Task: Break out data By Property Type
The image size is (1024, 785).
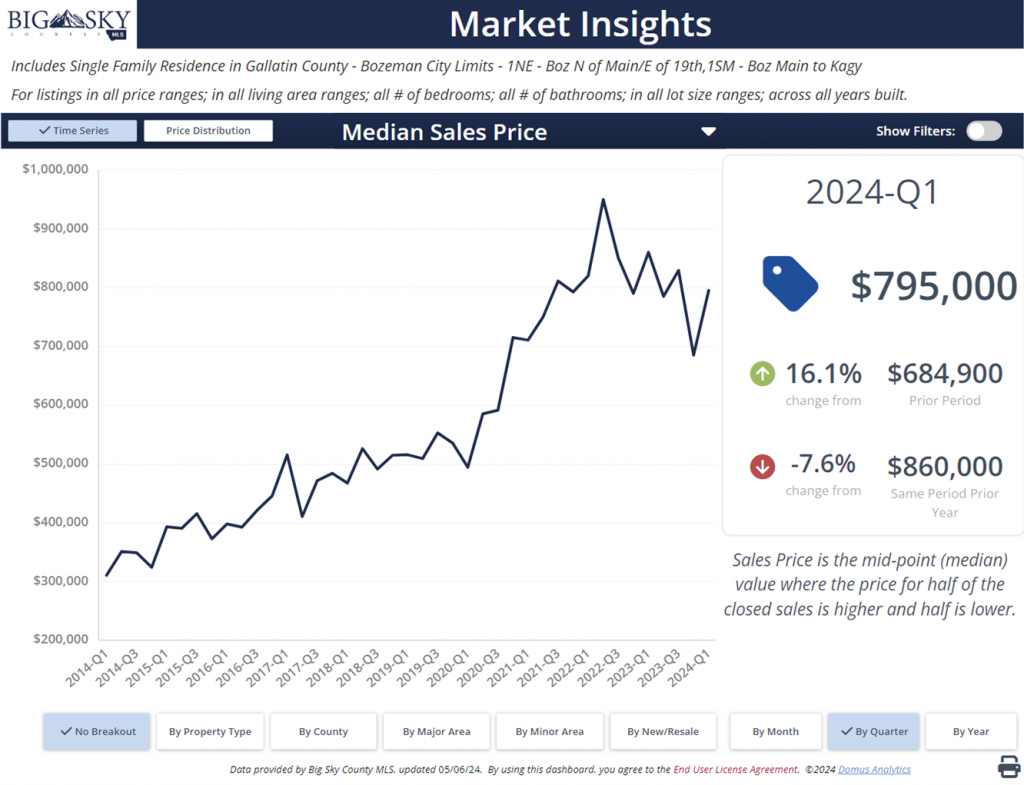Action: [x=210, y=732]
